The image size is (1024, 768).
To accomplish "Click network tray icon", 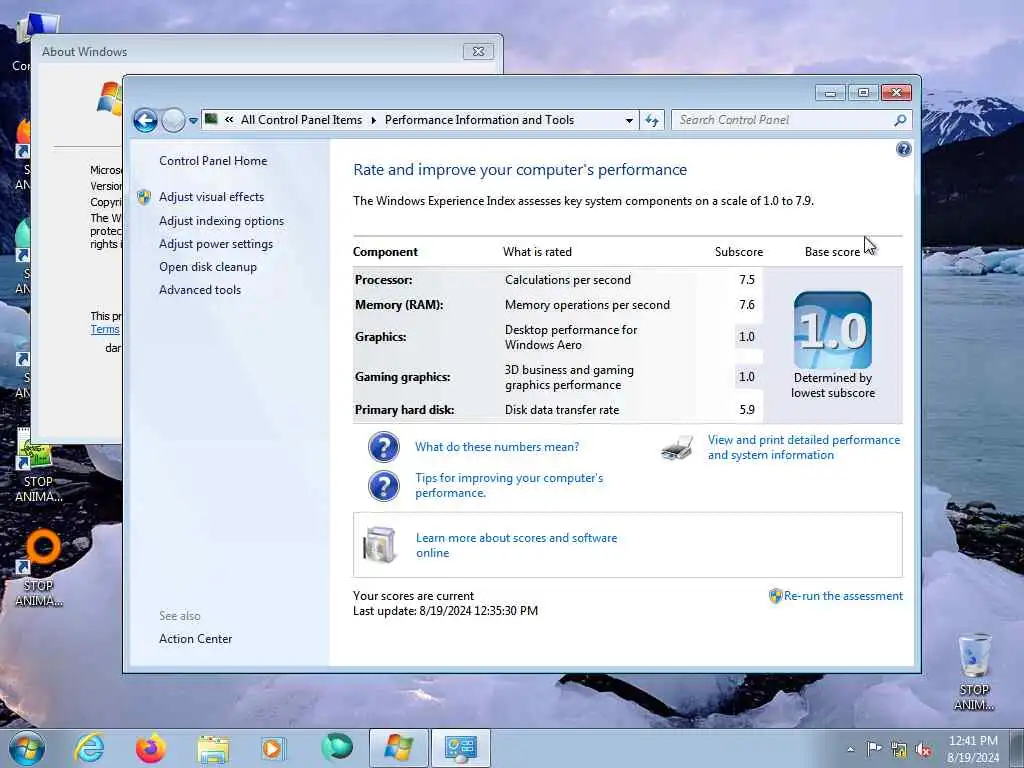I will click(x=899, y=750).
